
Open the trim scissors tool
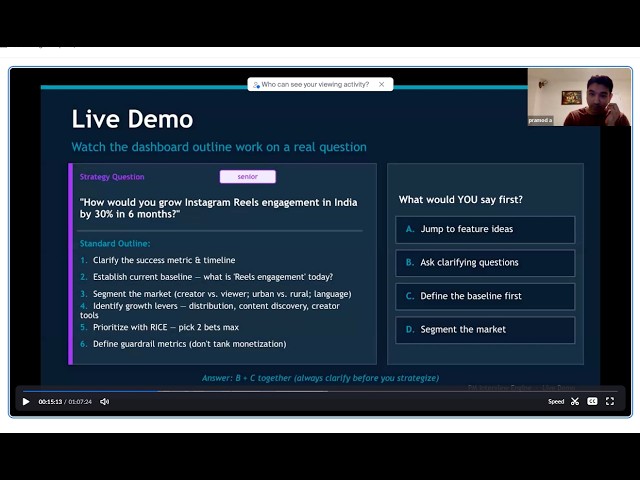tap(575, 402)
